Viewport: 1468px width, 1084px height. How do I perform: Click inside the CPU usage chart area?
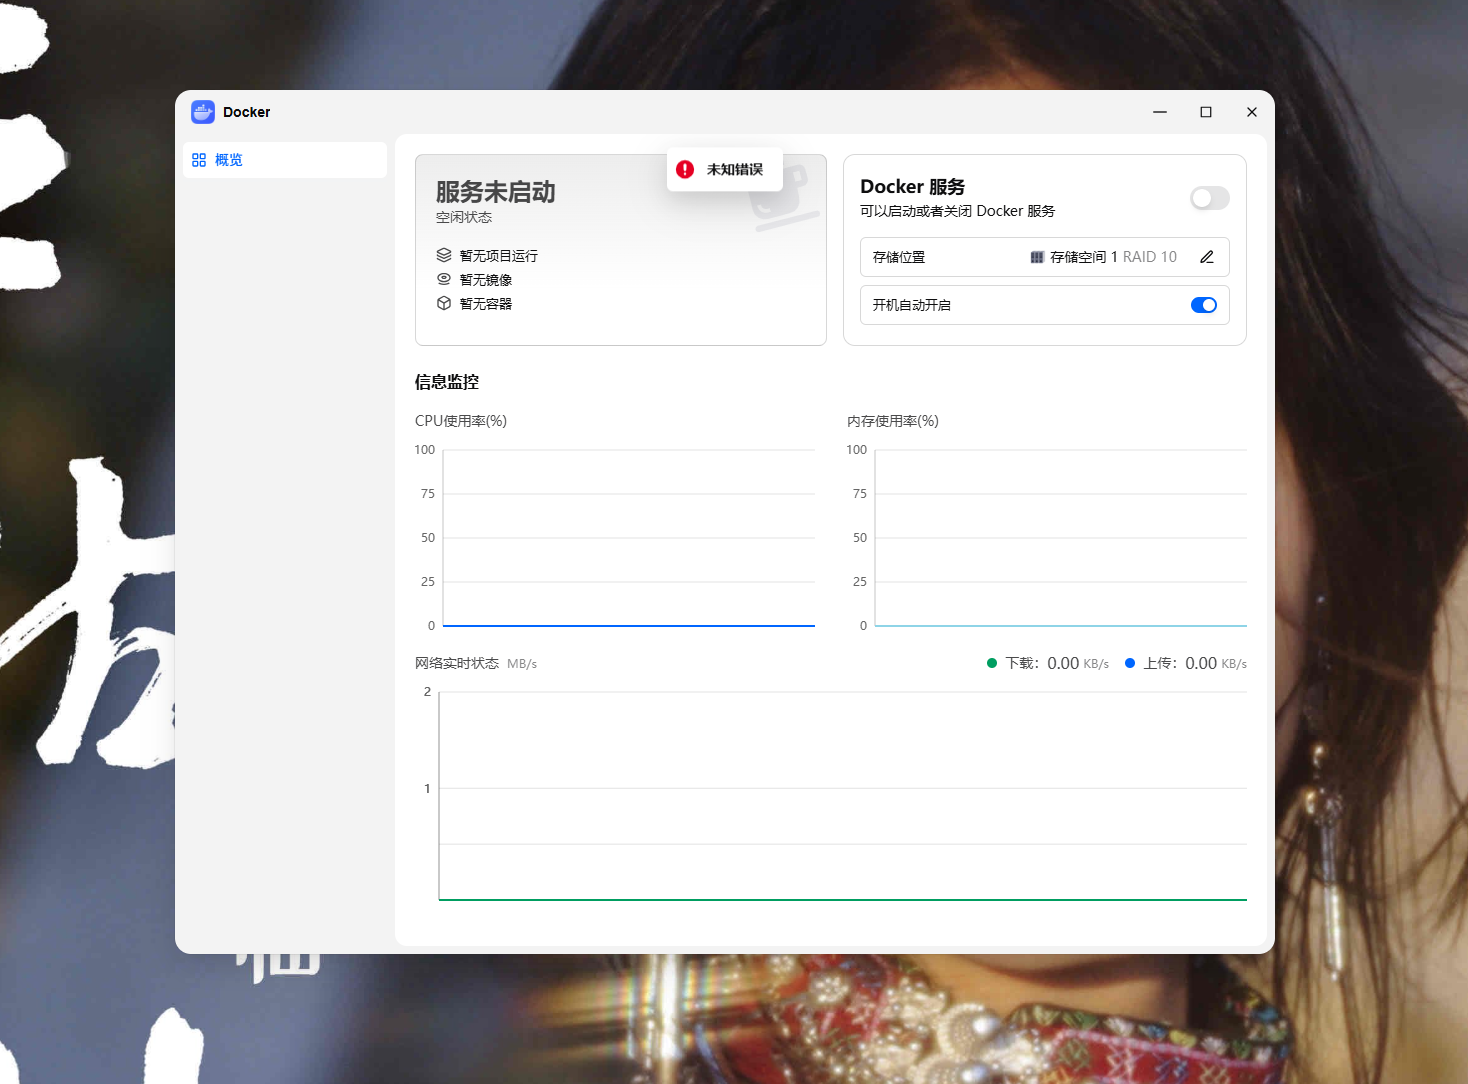[x=629, y=538]
